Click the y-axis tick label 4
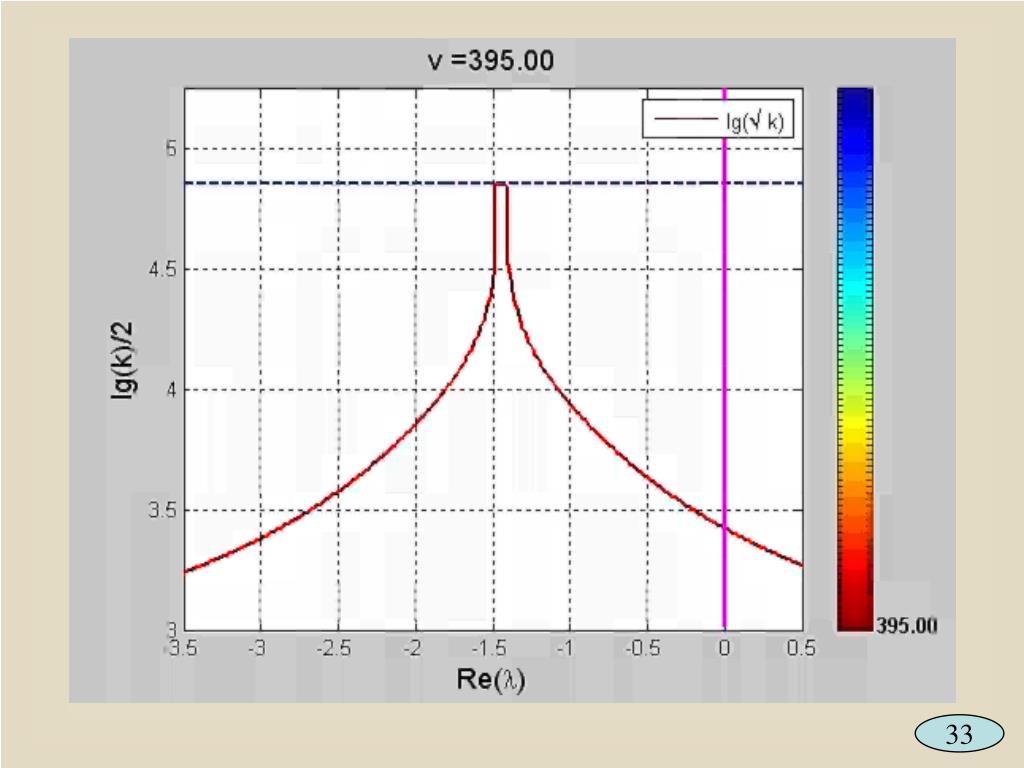Viewport: 1024px width, 768px height. point(171,390)
